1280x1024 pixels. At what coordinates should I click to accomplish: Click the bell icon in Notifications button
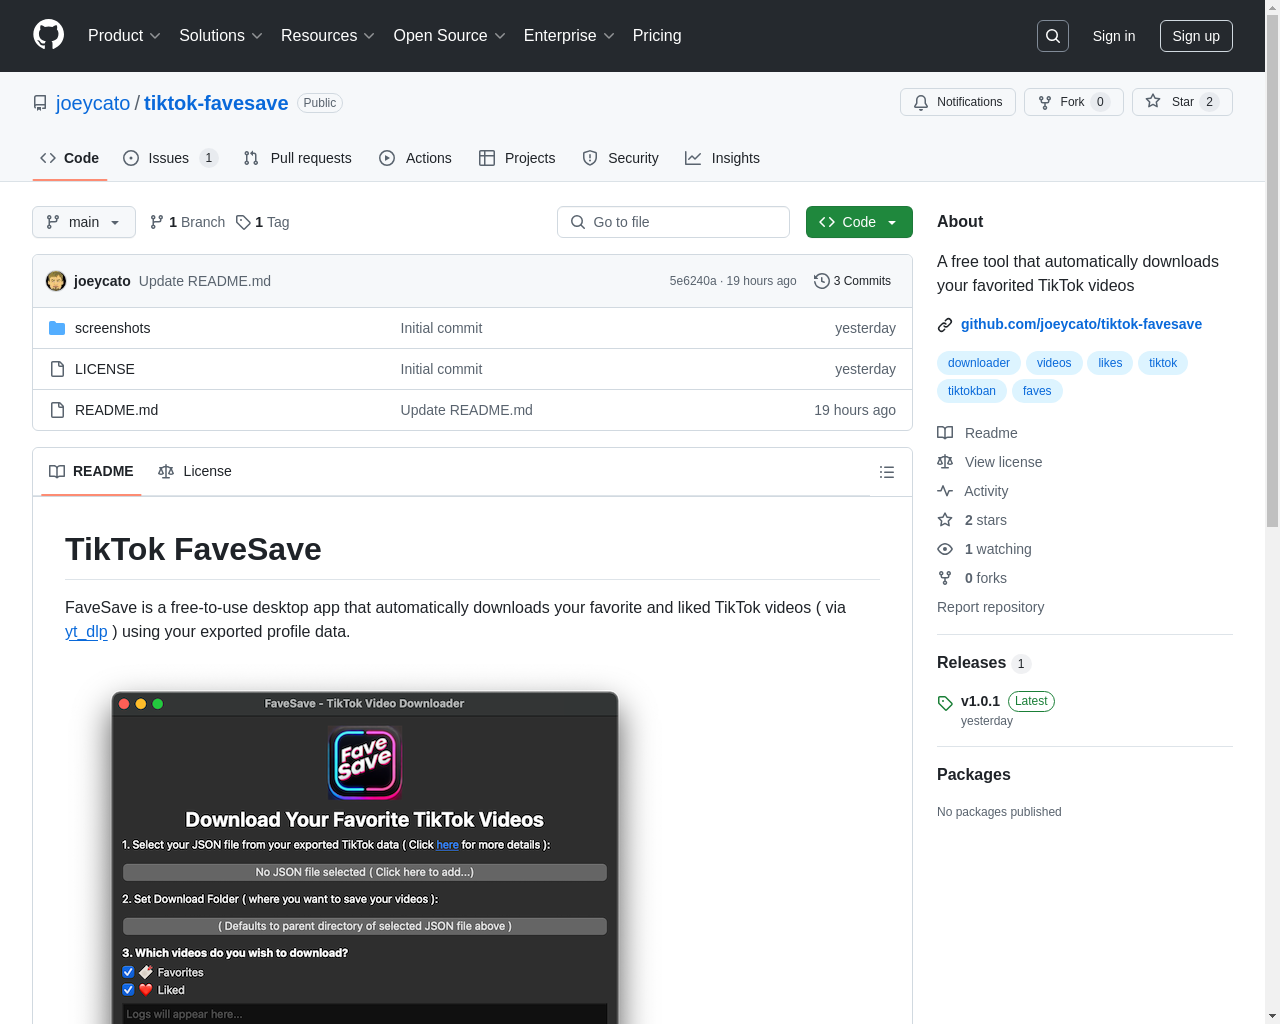point(921,102)
